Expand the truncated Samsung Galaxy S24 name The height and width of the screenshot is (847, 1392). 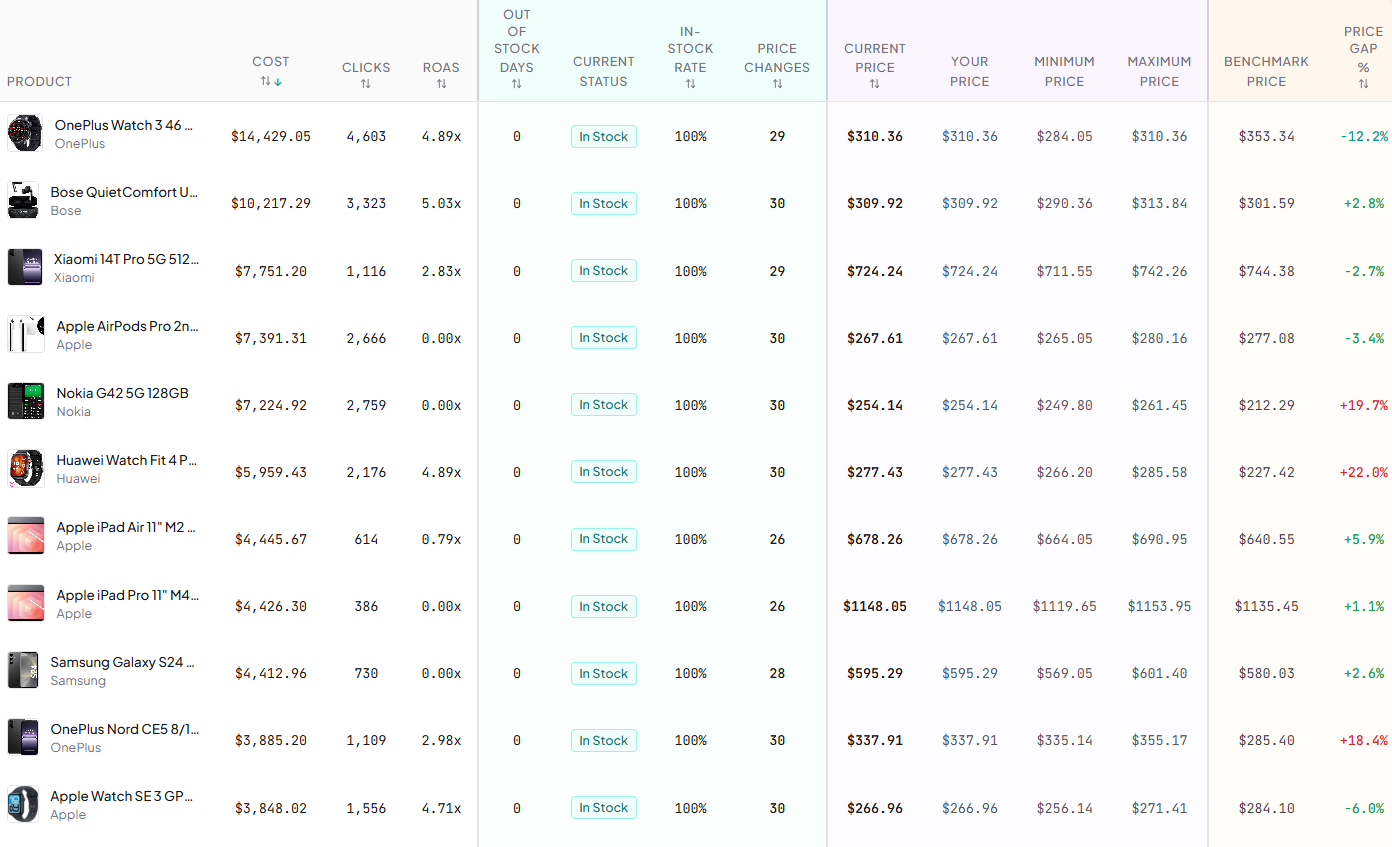click(122, 662)
